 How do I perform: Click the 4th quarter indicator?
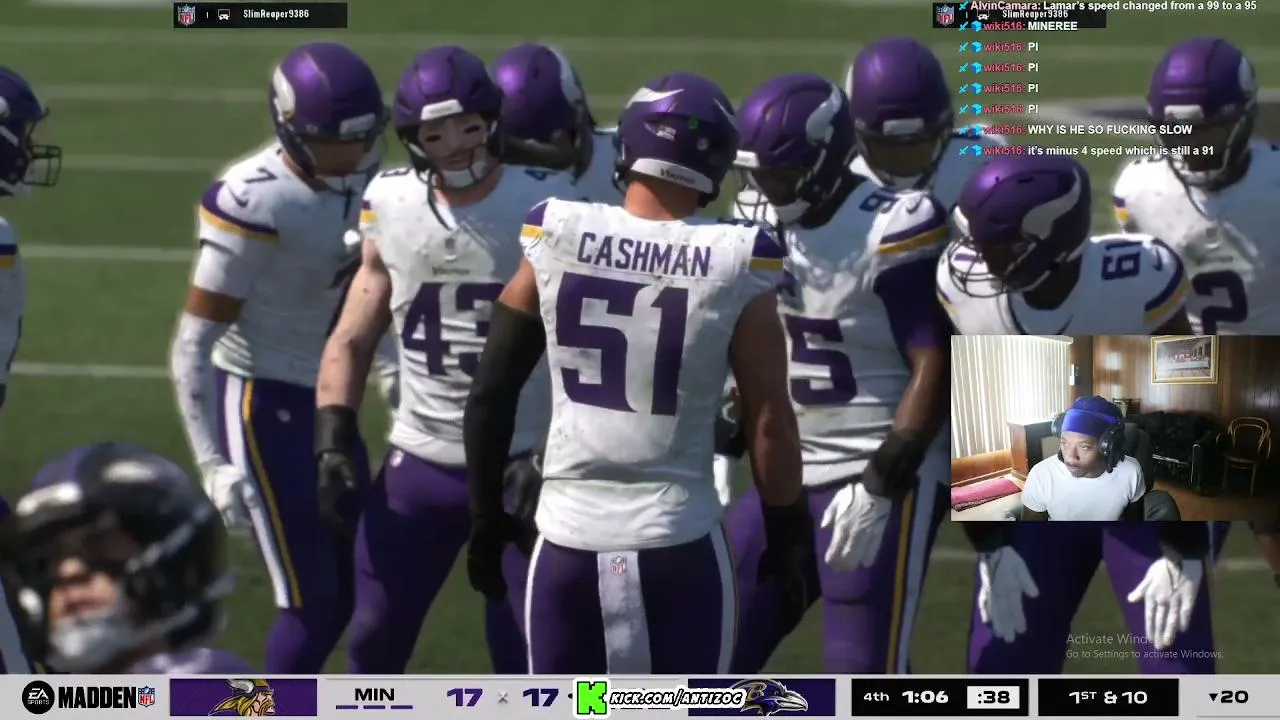876,697
